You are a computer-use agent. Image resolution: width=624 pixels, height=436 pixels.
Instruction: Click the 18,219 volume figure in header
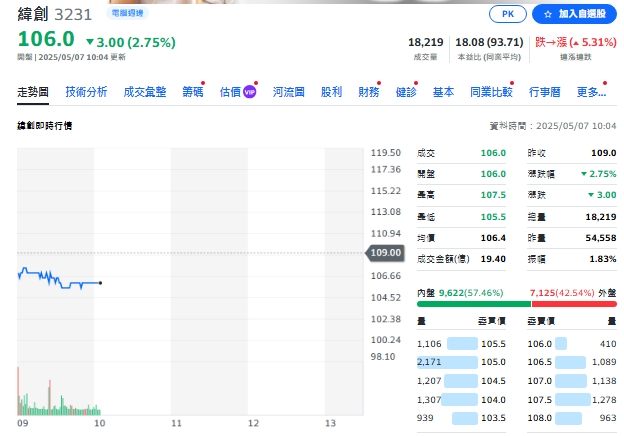click(425, 42)
